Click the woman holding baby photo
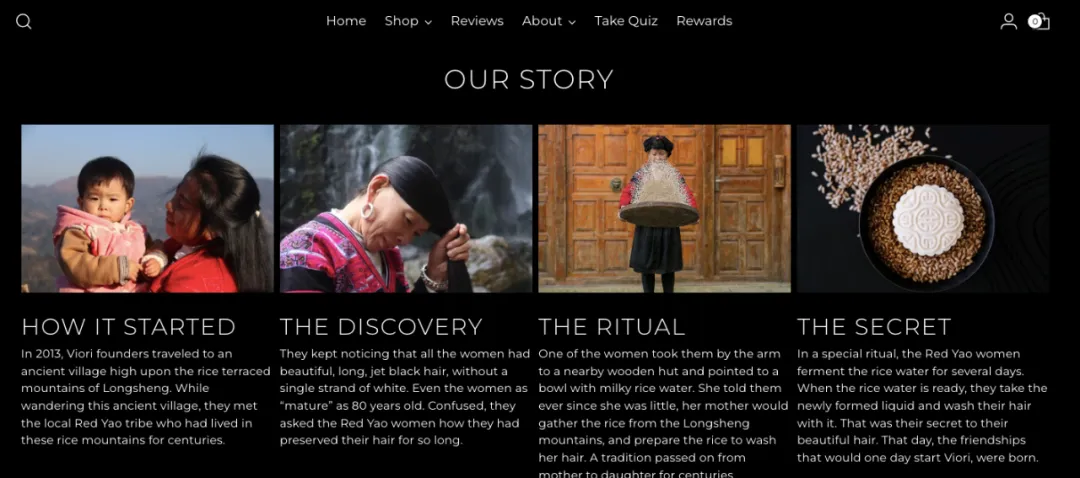Image resolution: width=1080 pixels, height=478 pixels. pyautogui.click(x=147, y=209)
